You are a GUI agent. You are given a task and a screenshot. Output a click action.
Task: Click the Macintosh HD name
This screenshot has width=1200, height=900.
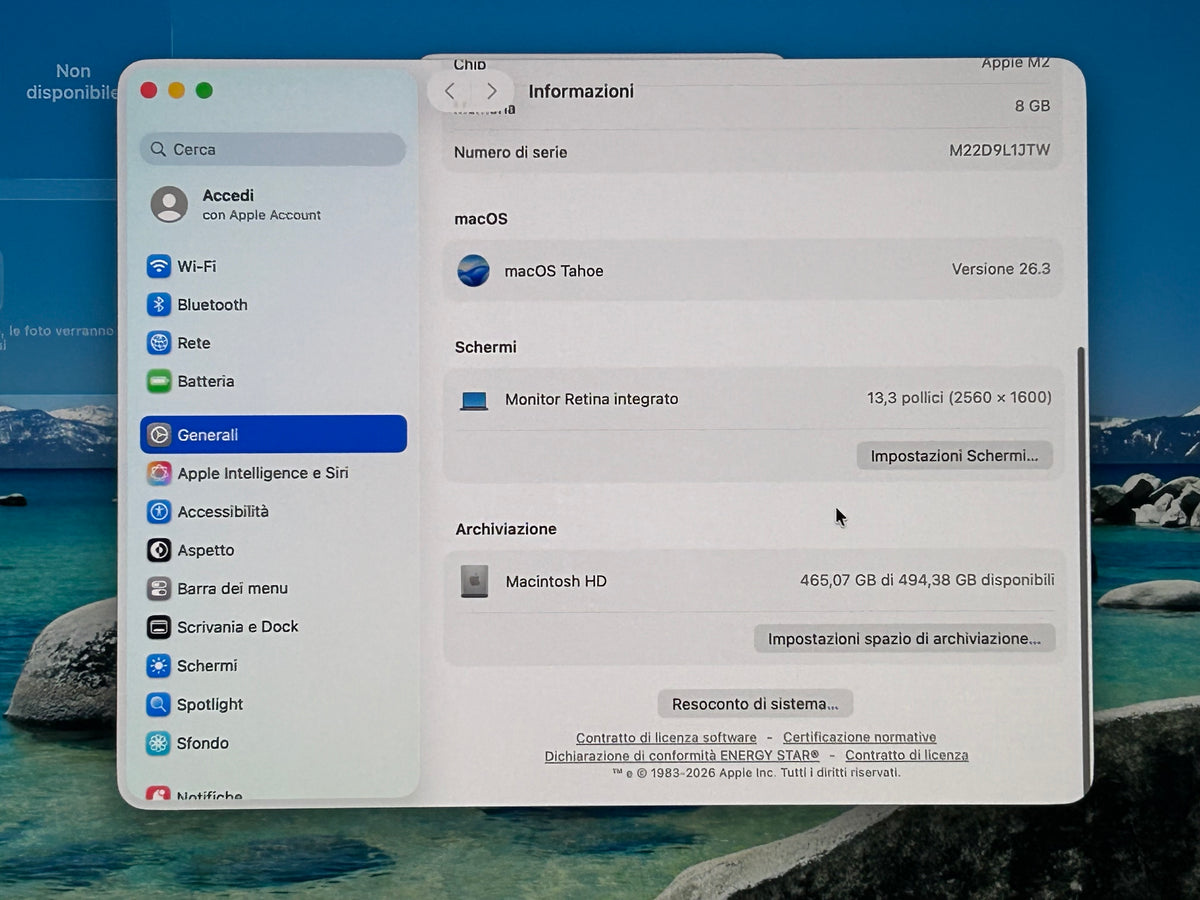tap(556, 581)
